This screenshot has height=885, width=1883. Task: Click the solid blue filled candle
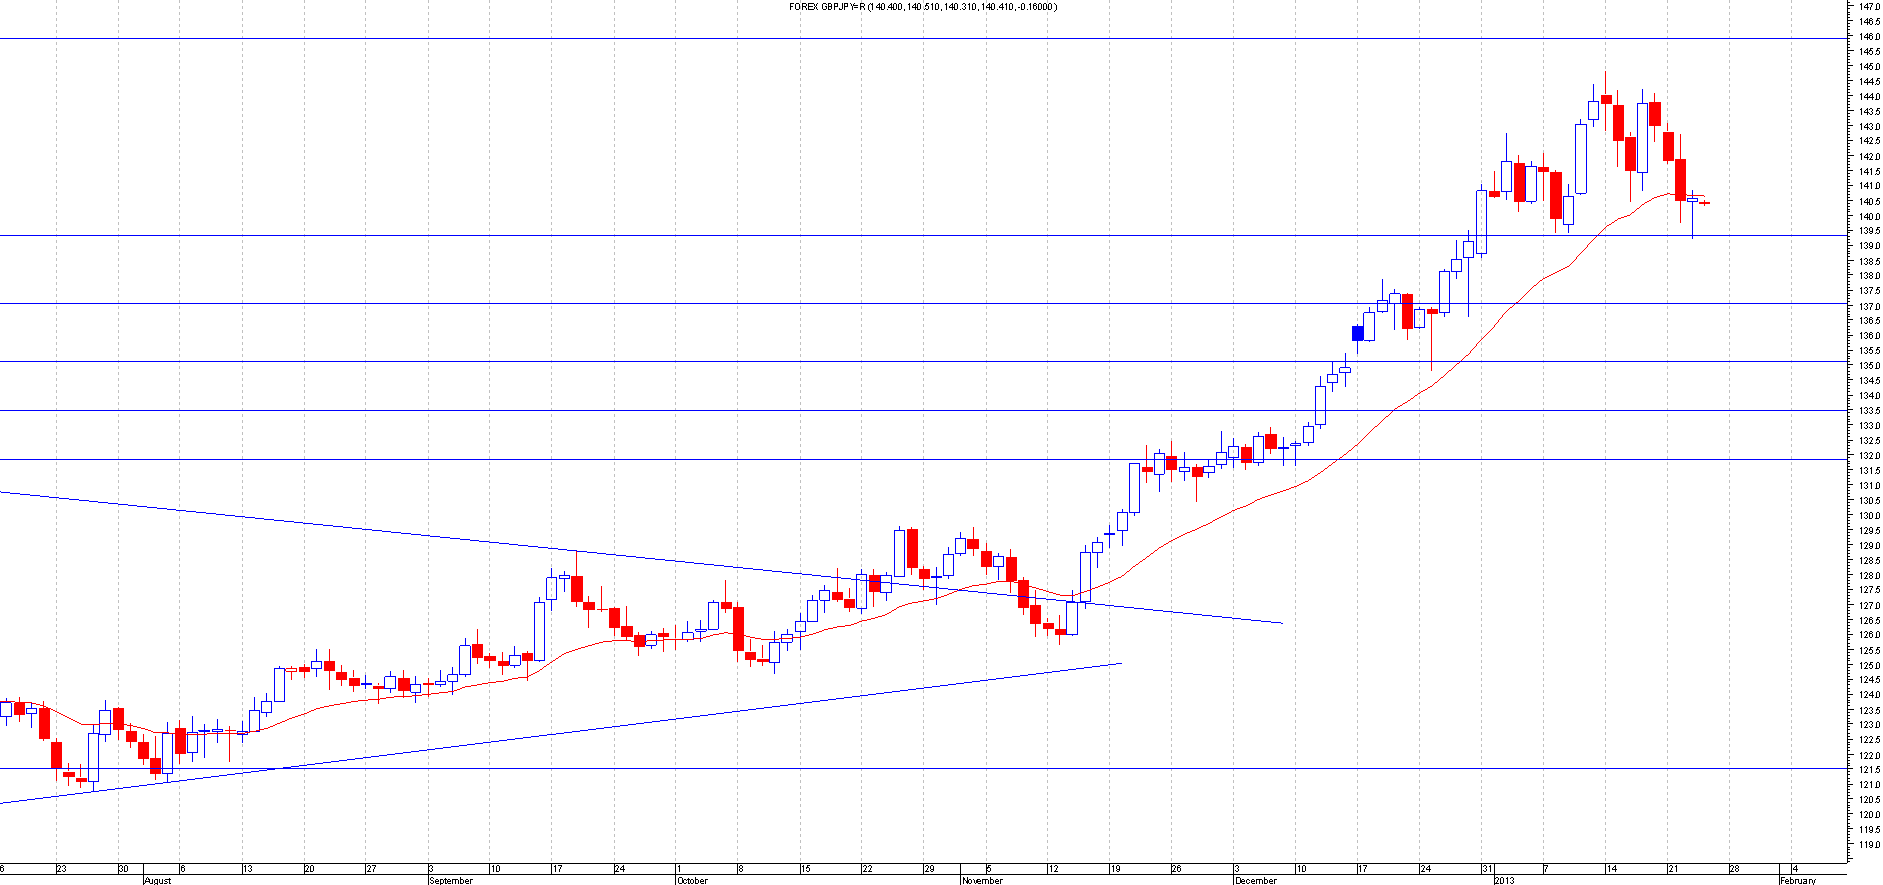pos(1357,333)
